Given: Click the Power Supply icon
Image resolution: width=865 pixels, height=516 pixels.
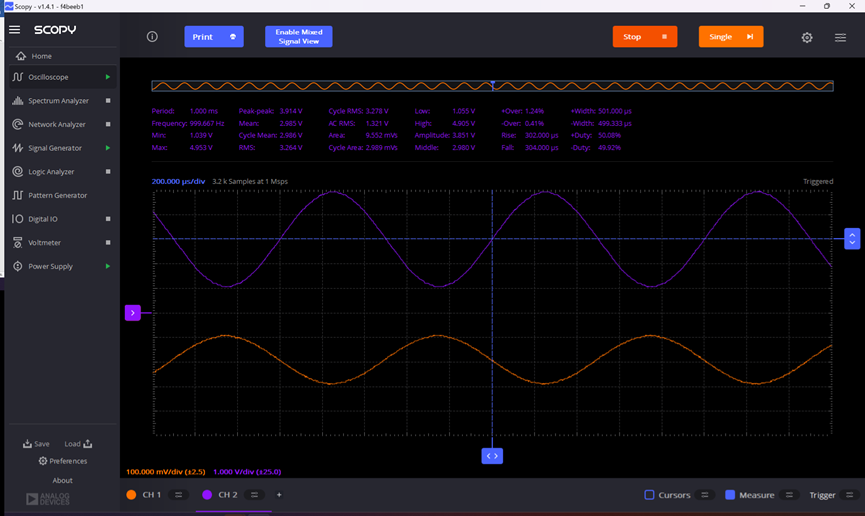Looking at the screenshot, I should click(18, 267).
